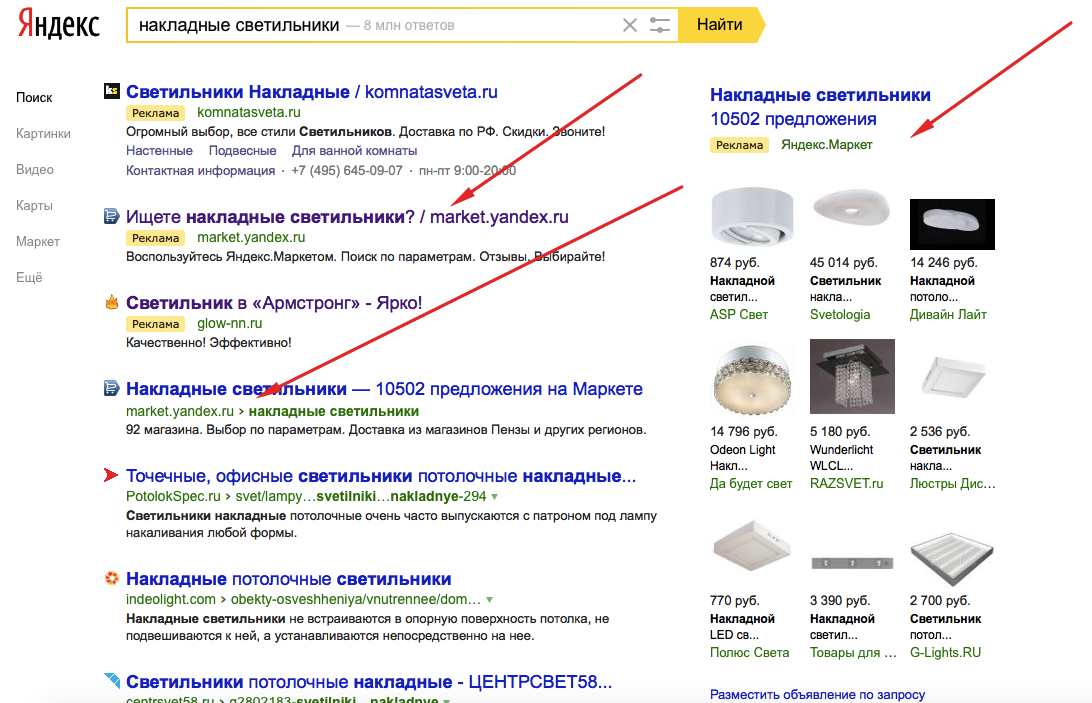
Task: Click komnatasveta.ru favicon next to first result
Action: tap(111, 91)
